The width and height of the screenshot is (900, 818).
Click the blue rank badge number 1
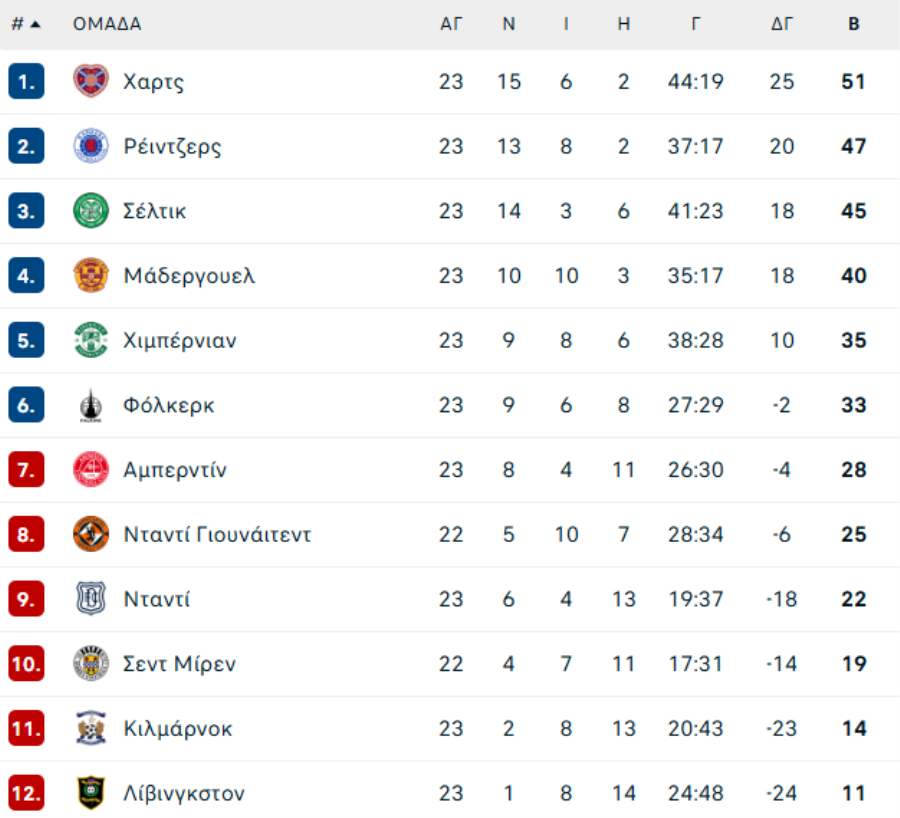26,81
